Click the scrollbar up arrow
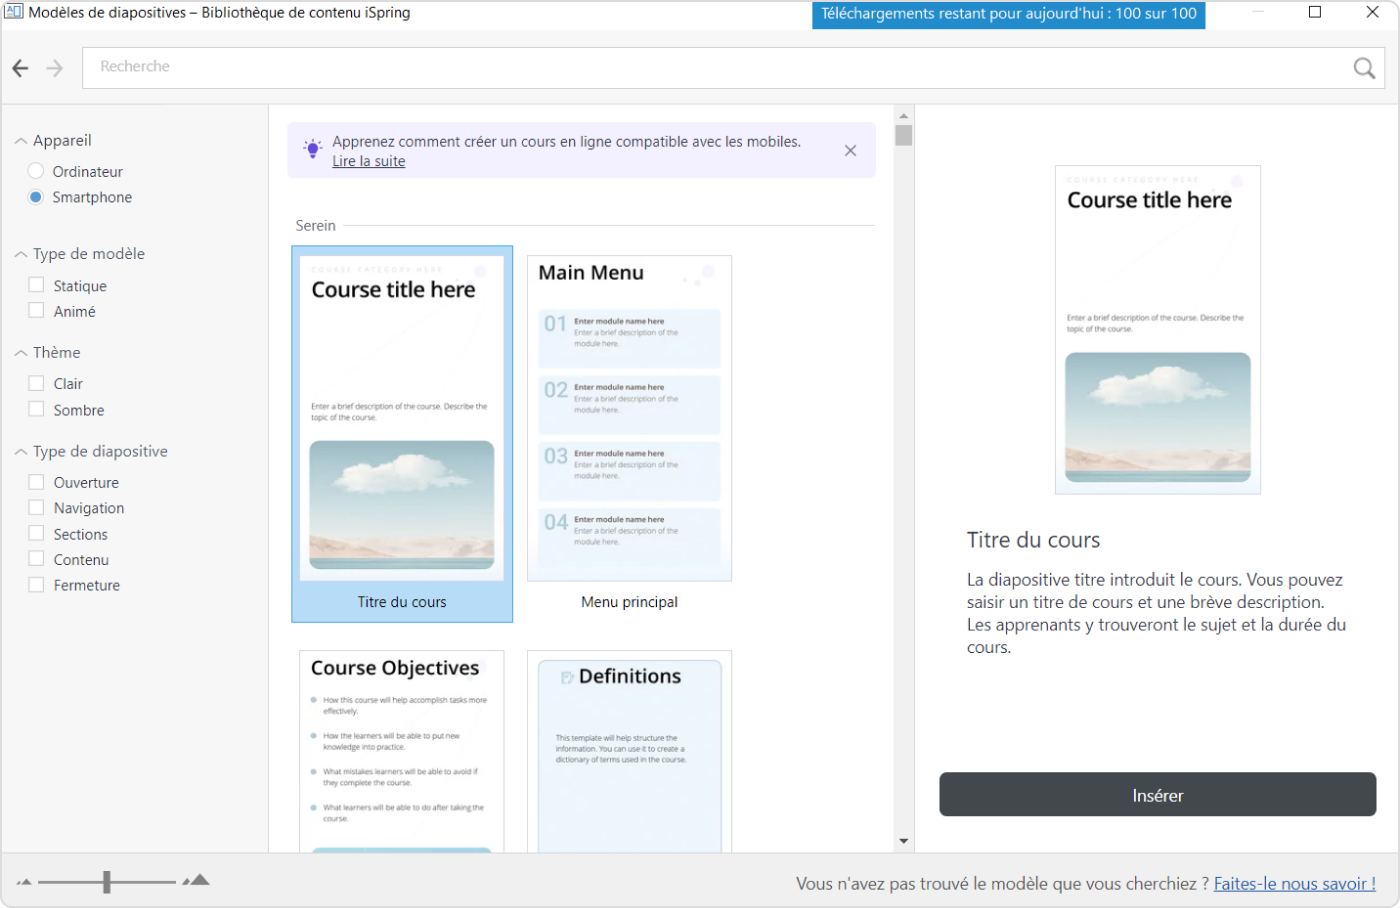 point(904,116)
